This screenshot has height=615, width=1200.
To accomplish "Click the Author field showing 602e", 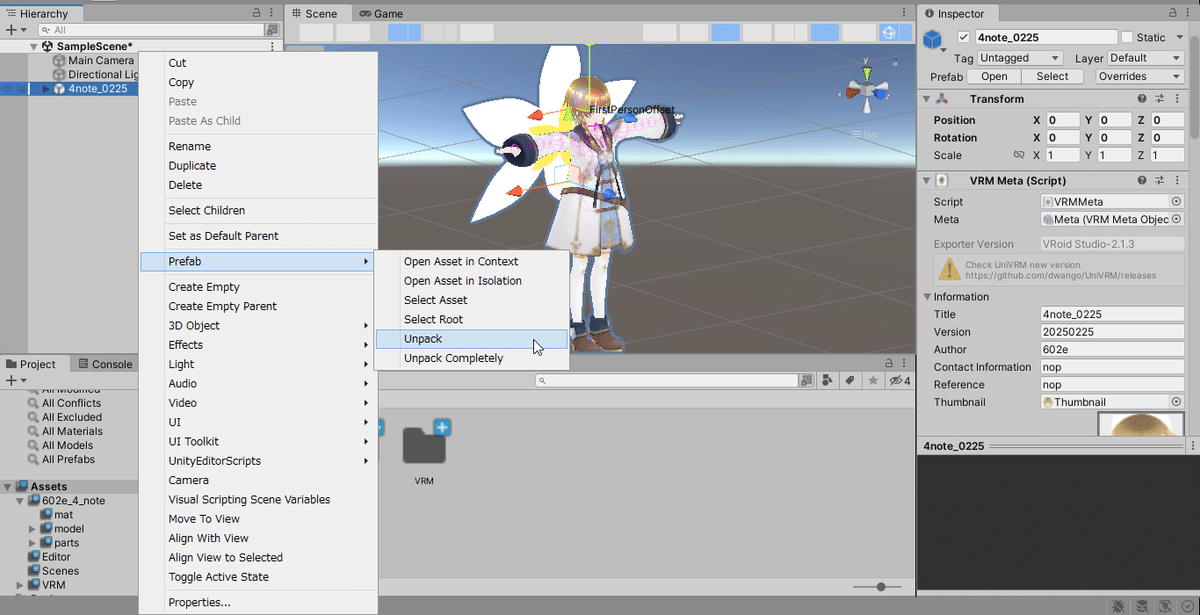I will [x=1111, y=349].
